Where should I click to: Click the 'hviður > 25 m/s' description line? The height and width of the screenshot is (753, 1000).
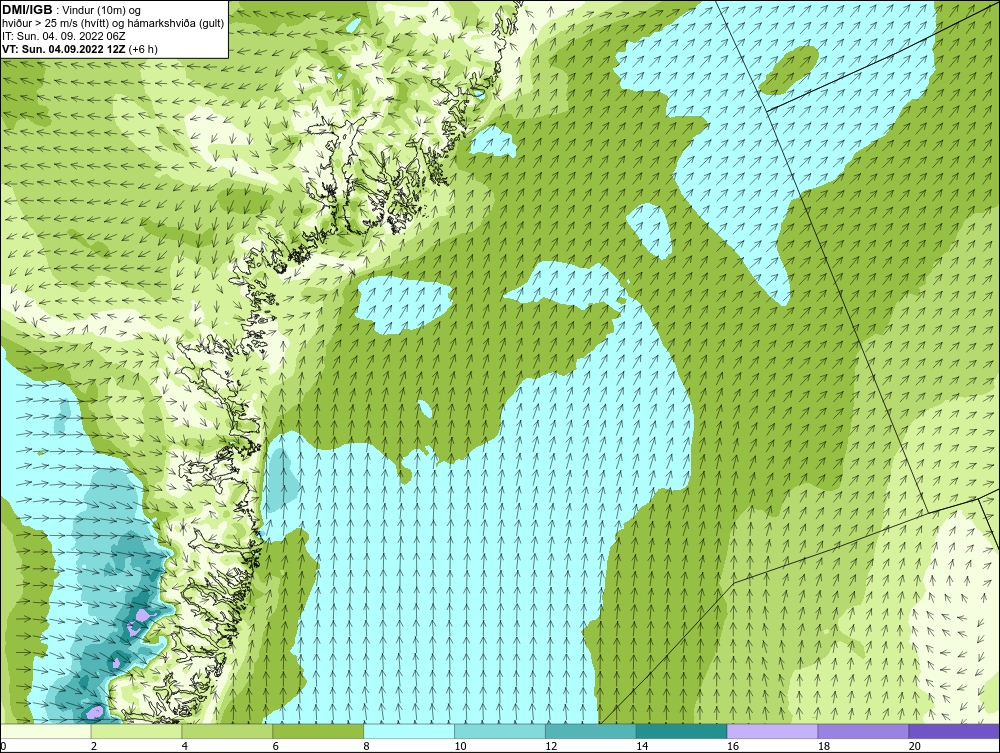pos(113,23)
